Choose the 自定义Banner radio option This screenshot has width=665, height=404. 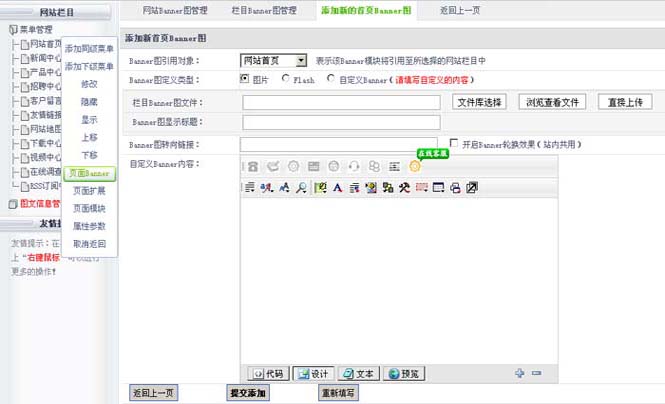tap(331, 79)
